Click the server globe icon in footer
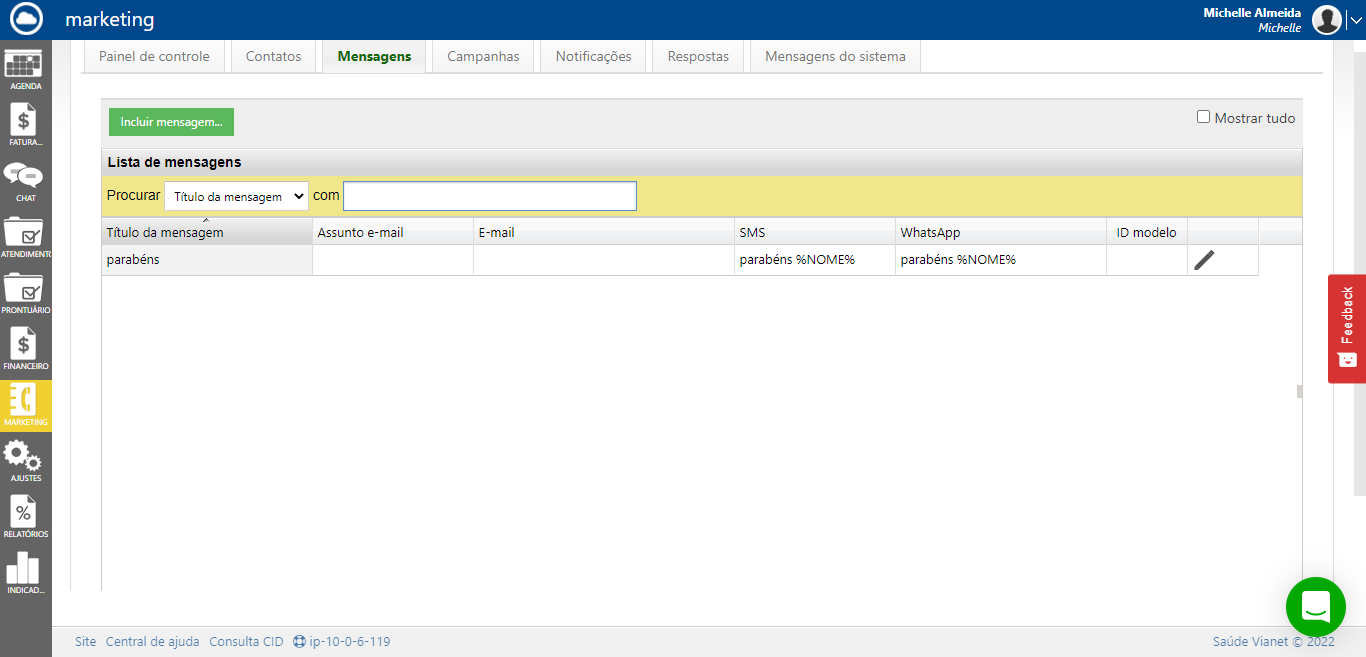 coord(299,642)
